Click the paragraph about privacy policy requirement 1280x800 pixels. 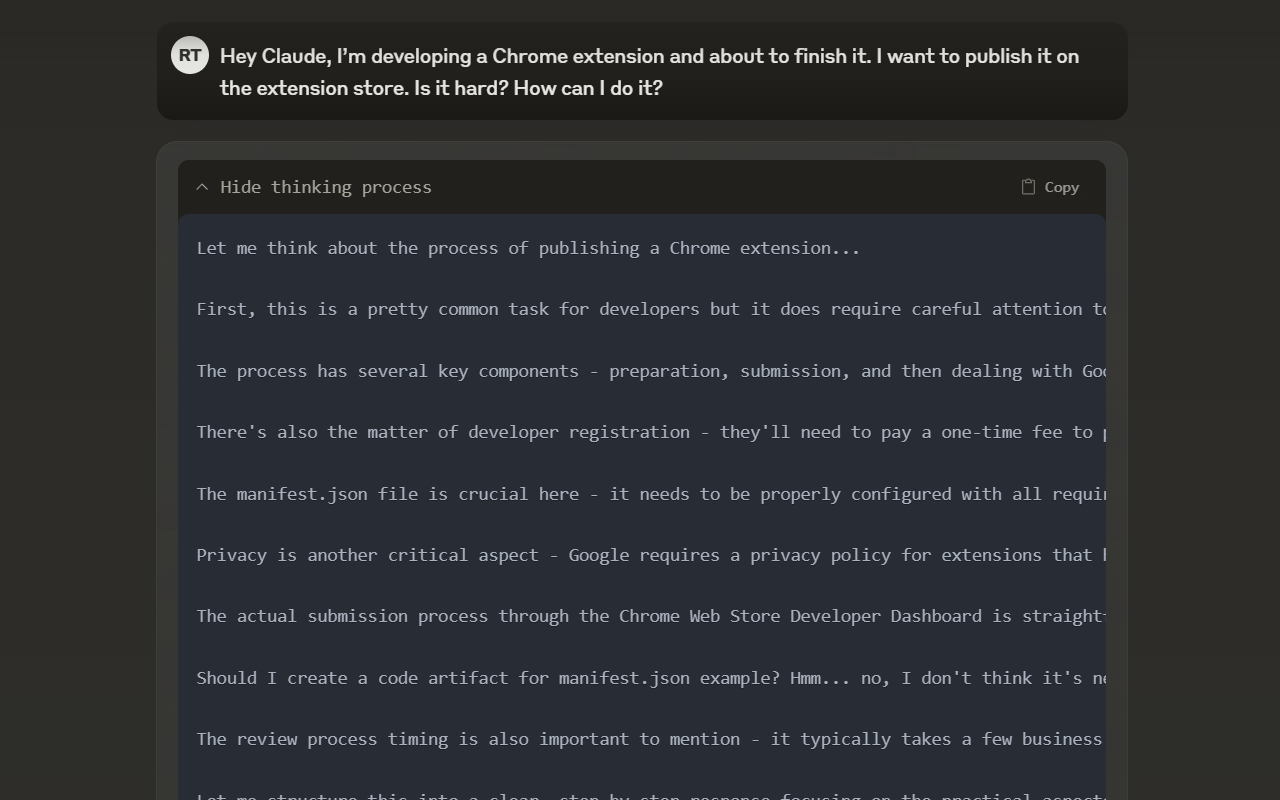650,555
